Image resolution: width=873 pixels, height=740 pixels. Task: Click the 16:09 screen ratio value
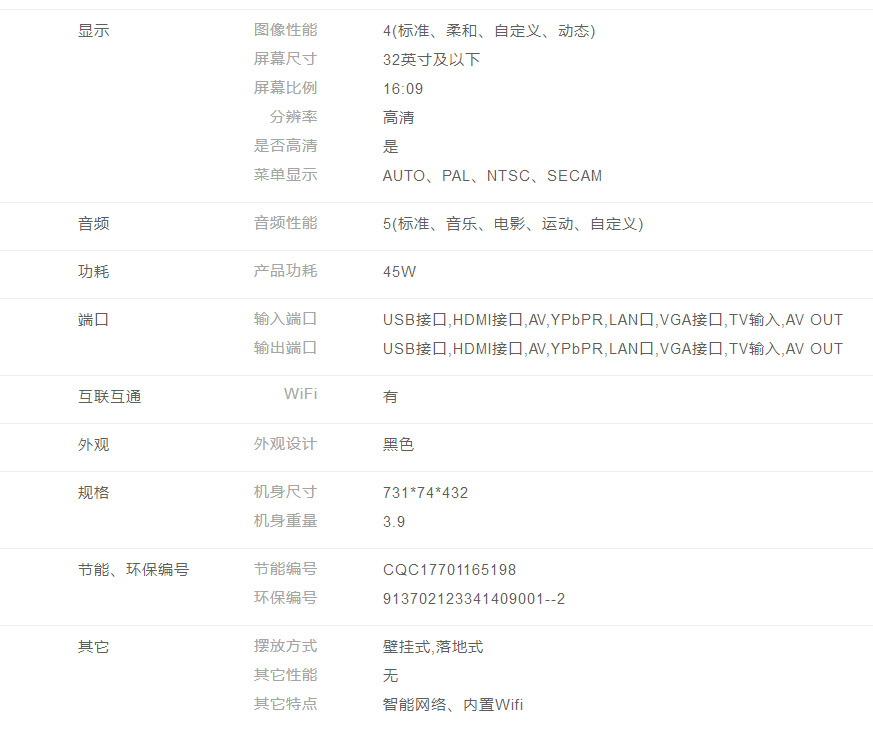pyautogui.click(x=403, y=89)
